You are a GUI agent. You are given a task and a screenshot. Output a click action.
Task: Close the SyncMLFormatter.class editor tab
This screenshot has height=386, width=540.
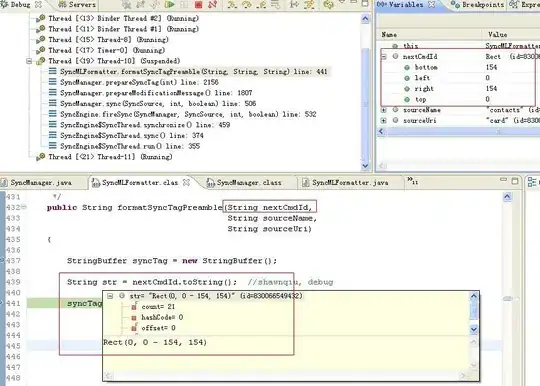[x=186, y=182]
